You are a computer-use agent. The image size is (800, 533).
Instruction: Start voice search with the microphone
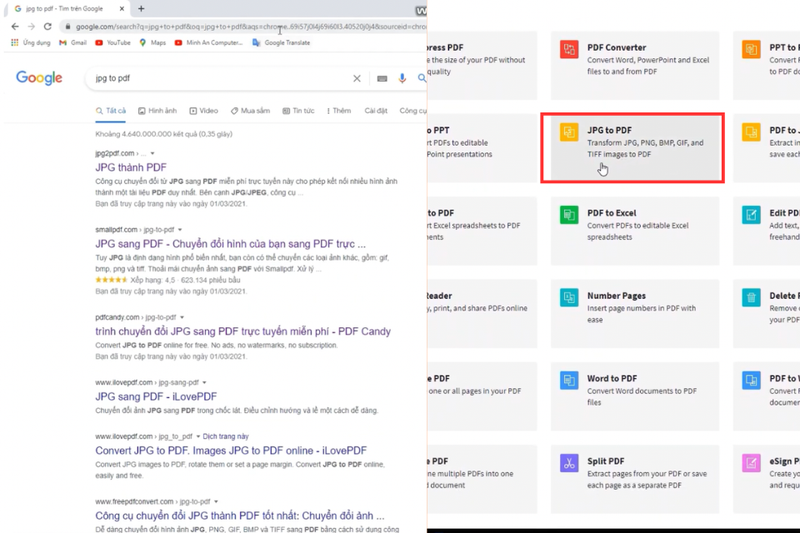point(402,78)
